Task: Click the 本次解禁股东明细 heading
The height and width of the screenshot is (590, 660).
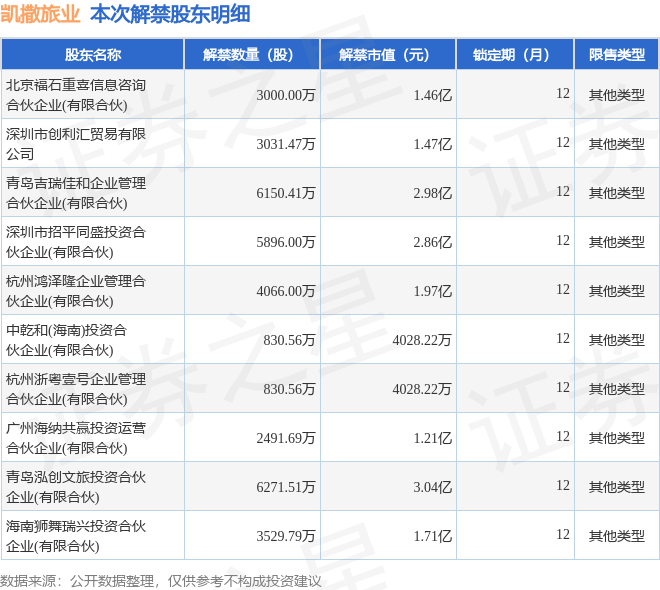Action: [170, 14]
